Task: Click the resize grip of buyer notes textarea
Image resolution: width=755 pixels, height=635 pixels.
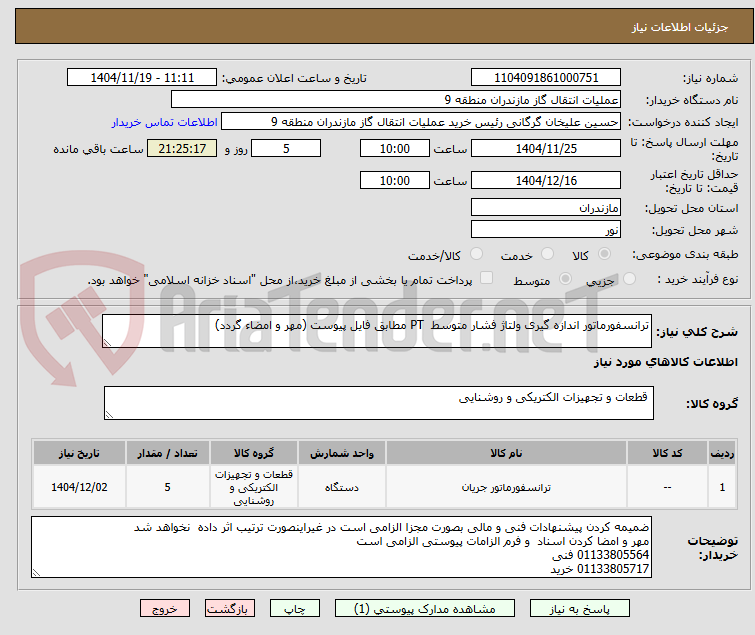Action: 36,572
